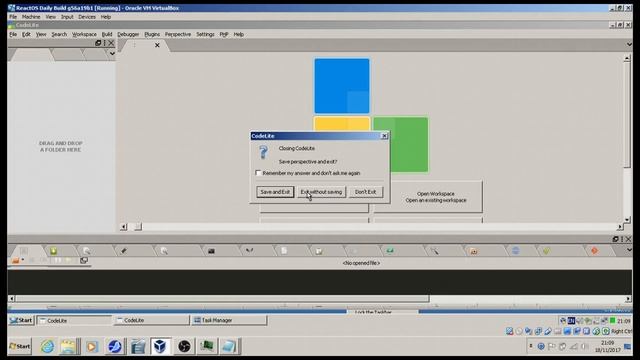Viewport: 640px width, 360px height.
Task: Open the Workspace menu
Action: click(x=84, y=34)
